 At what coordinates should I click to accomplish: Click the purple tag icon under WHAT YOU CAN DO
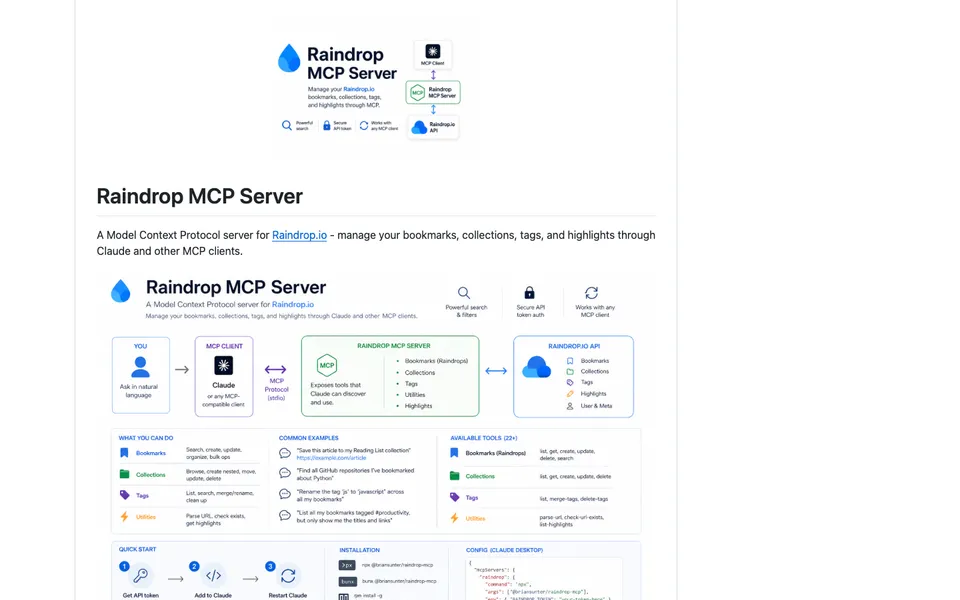(124, 495)
